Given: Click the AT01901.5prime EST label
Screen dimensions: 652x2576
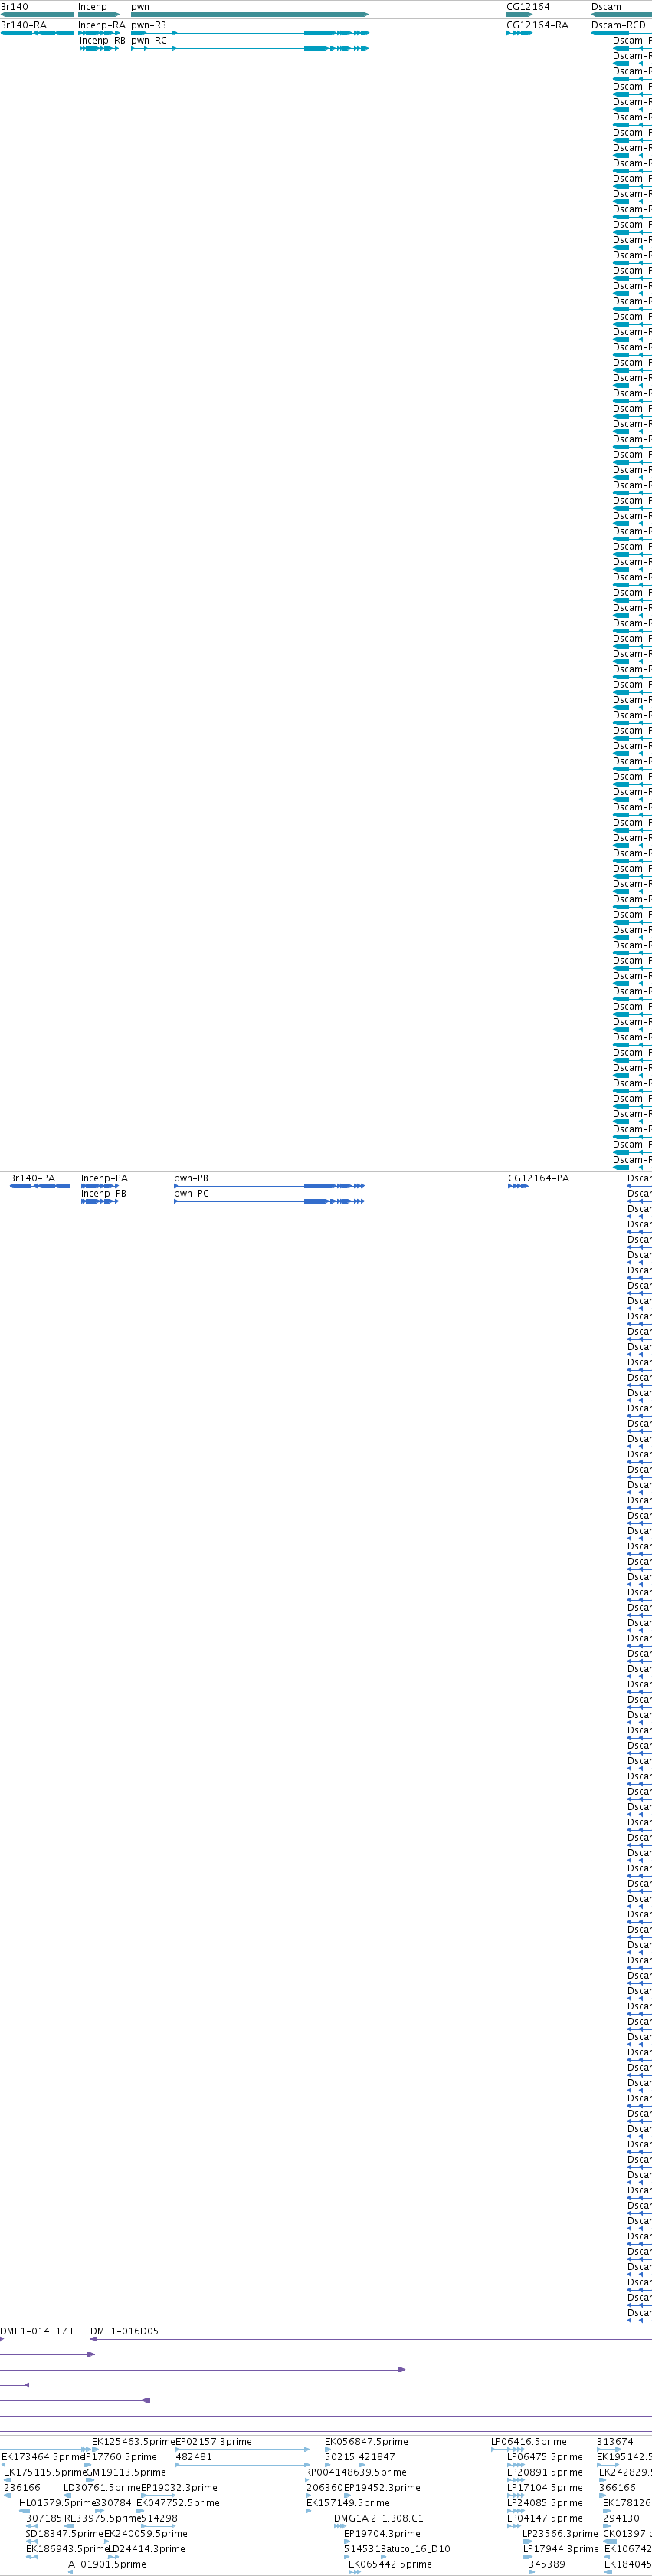Looking at the screenshot, I should pos(107,2564).
